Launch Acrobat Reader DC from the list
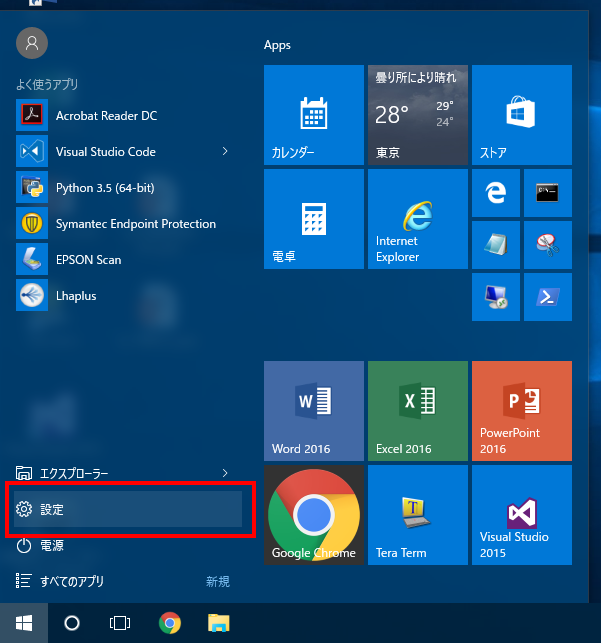The image size is (601, 643). click(x=123, y=116)
